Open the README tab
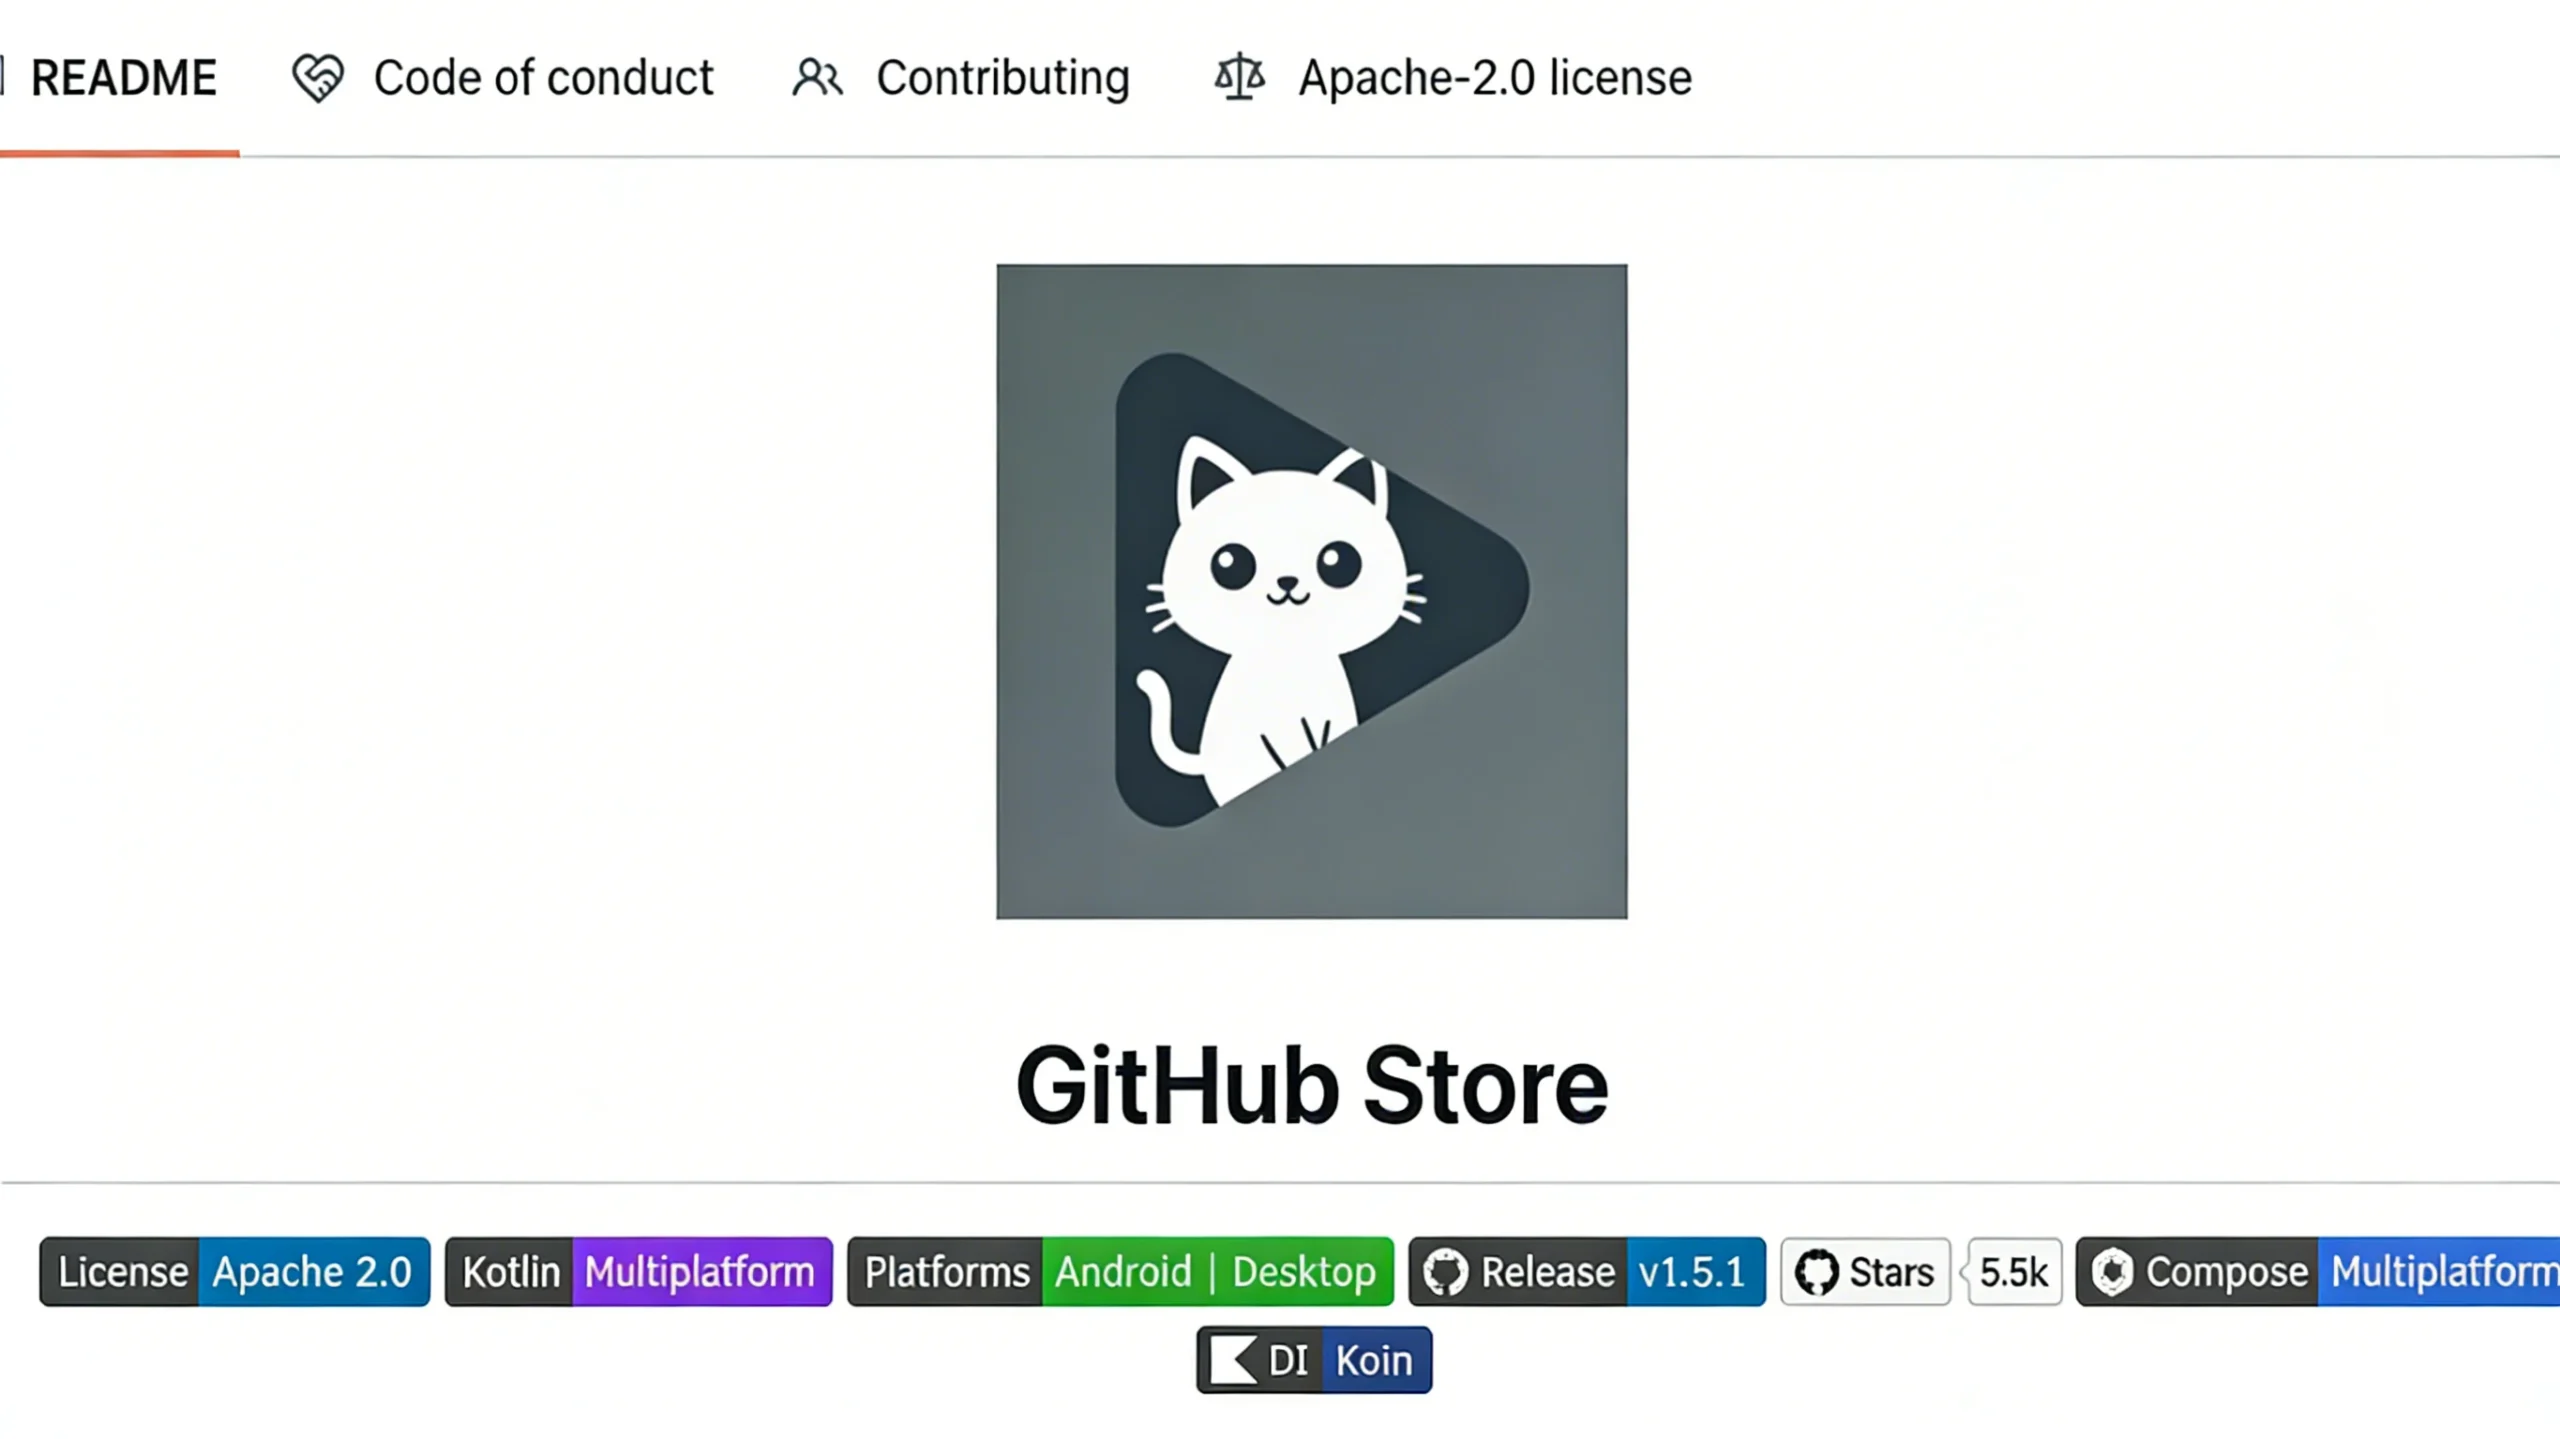The height and width of the screenshot is (1439, 2560). [122, 78]
